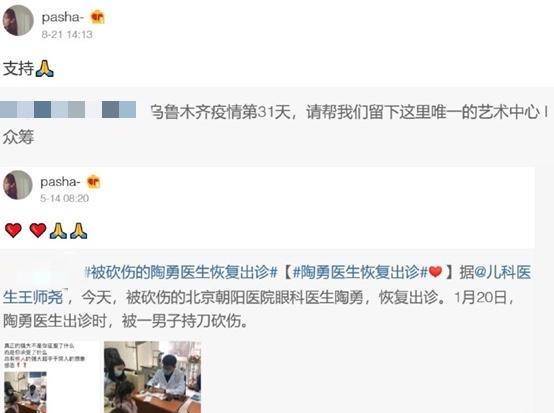Image resolution: width=554 pixels, height=413 pixels.
Task: Open the doctor consultation photo thumbnail
Action: (153, 377)
